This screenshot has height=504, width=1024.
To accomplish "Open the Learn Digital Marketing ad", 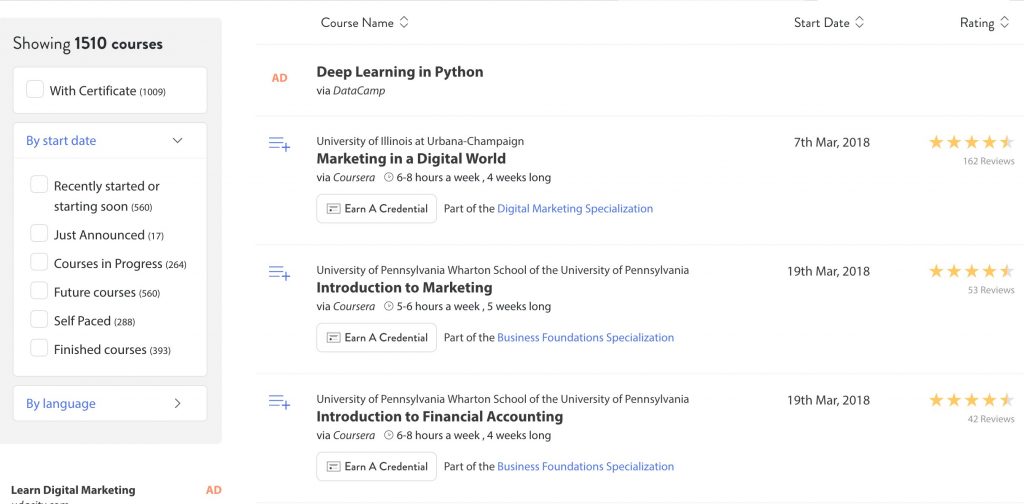I will [x=73, y=490].
